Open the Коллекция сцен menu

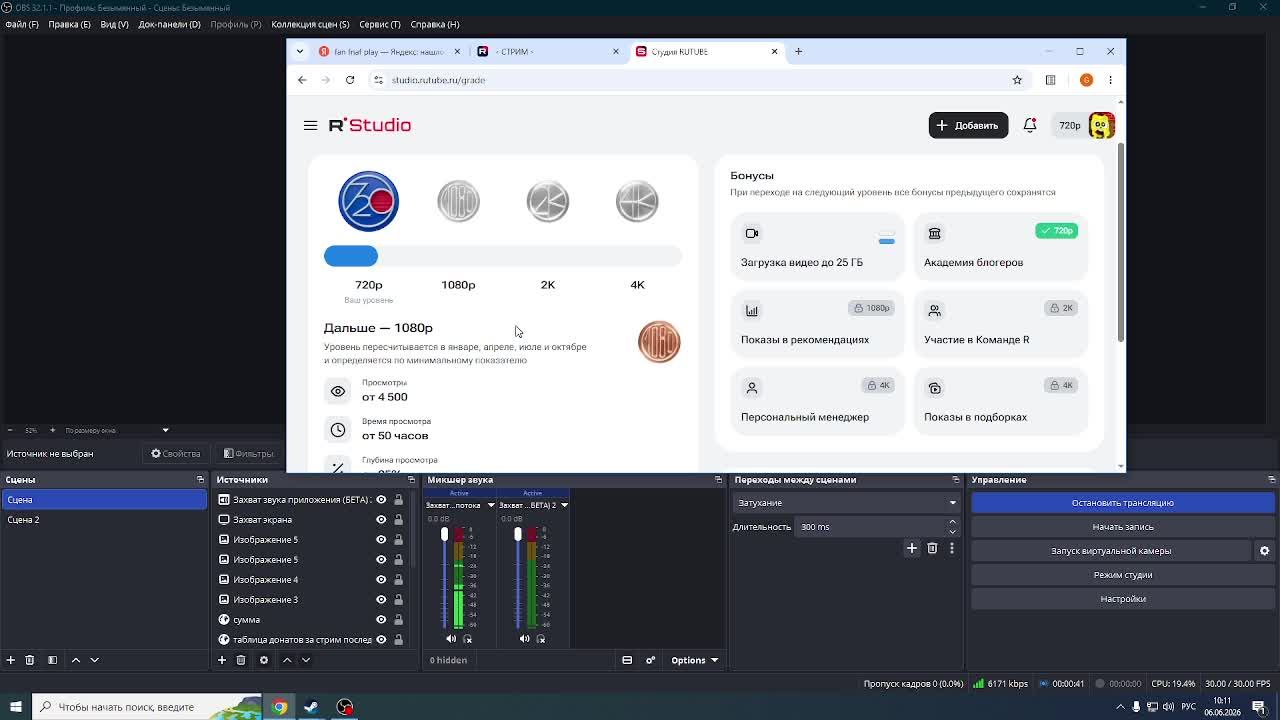(x=310, y=24)
